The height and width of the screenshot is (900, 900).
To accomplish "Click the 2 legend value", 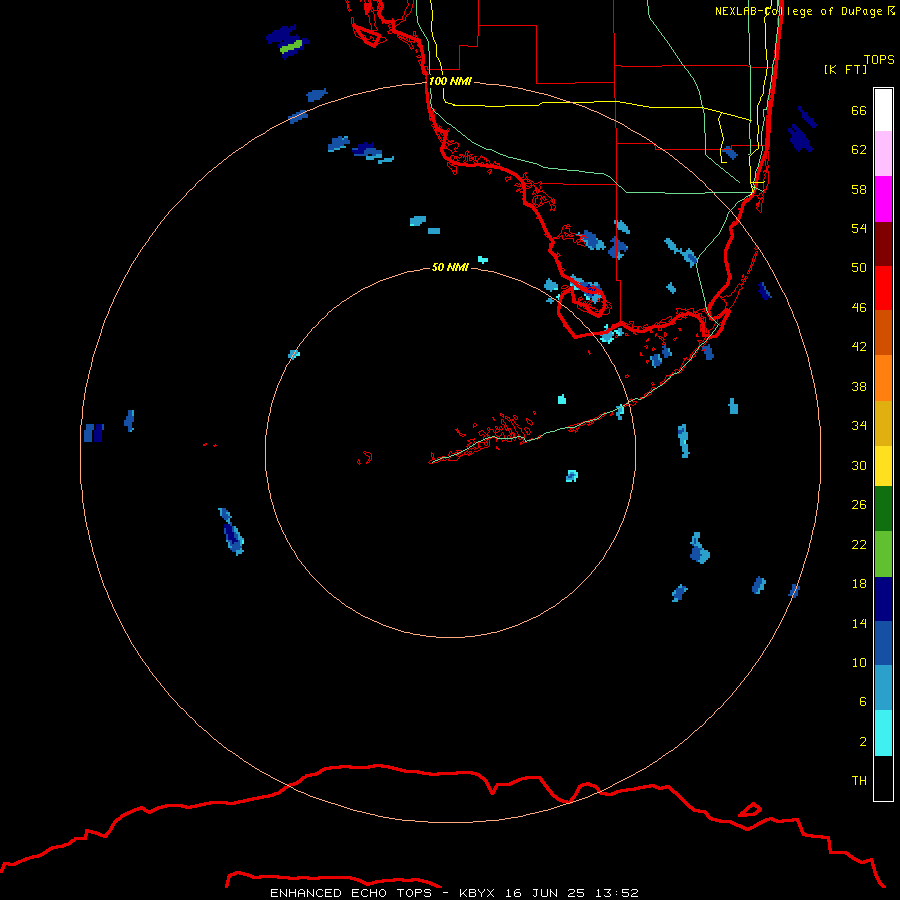I will (x=863, y=742).
